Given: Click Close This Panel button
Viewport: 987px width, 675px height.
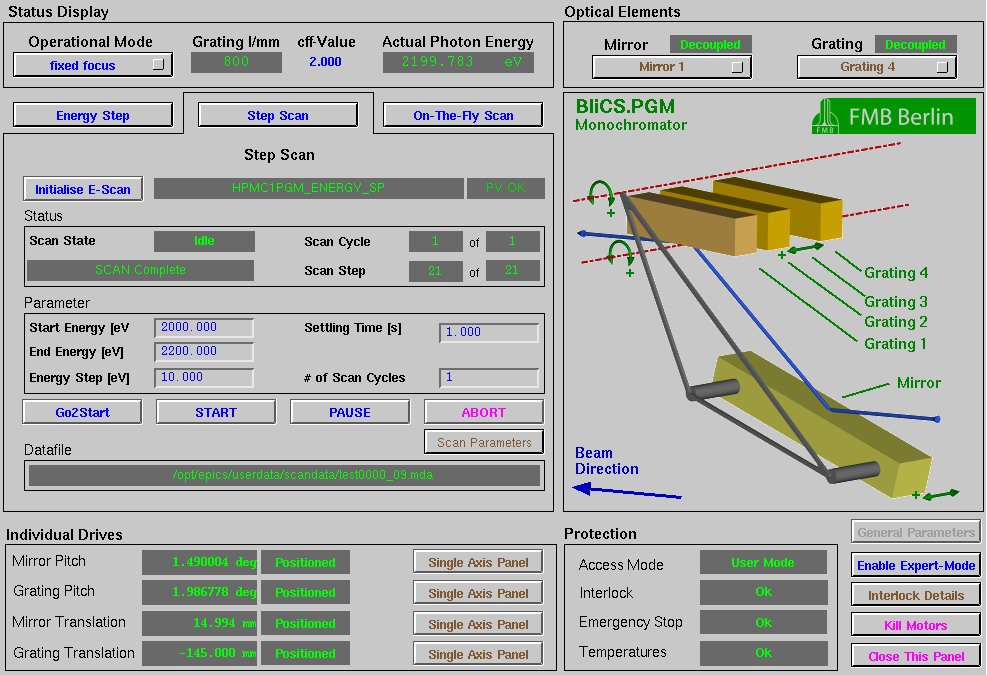Looking at the screenshot, I should [916, 656].
